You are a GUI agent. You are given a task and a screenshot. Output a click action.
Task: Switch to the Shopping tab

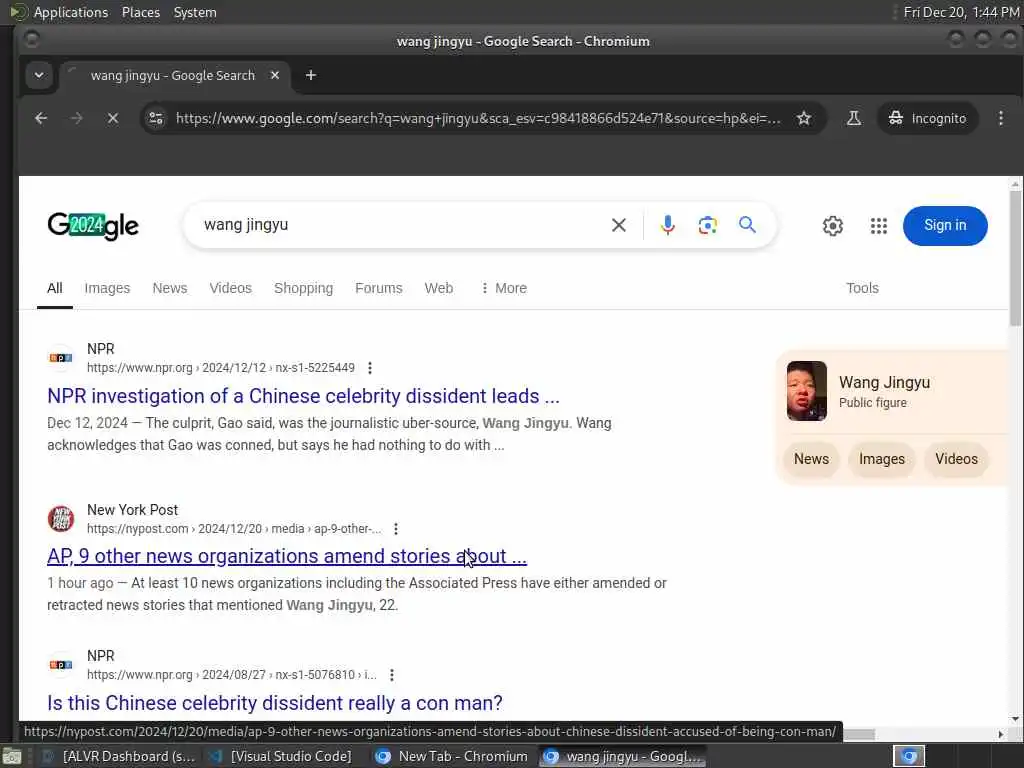click(x=304, y=288)
